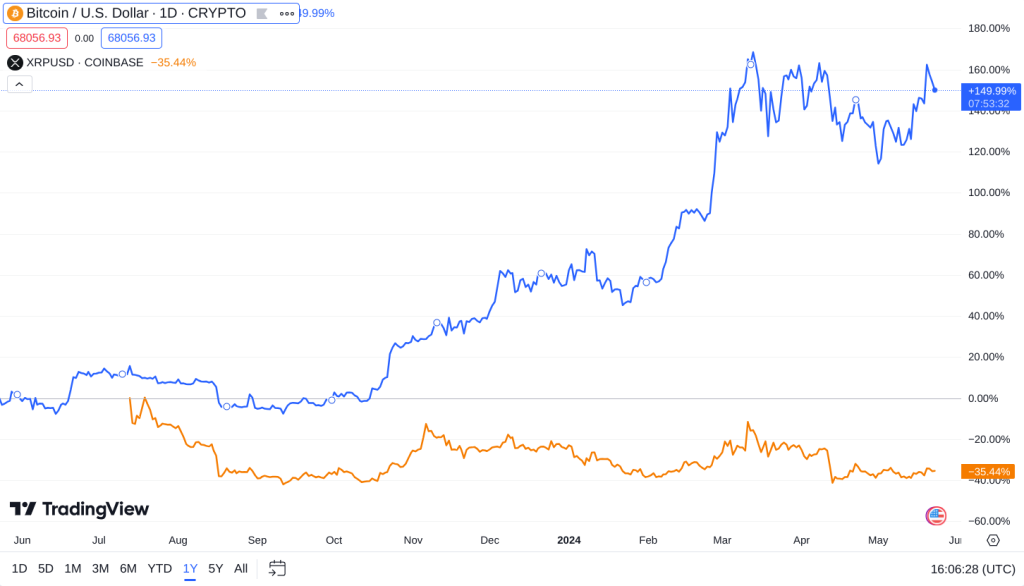Click the XRP coin icon beside XRPUSD
Viewport: 1024px width, 586px height.
[14, 62]
